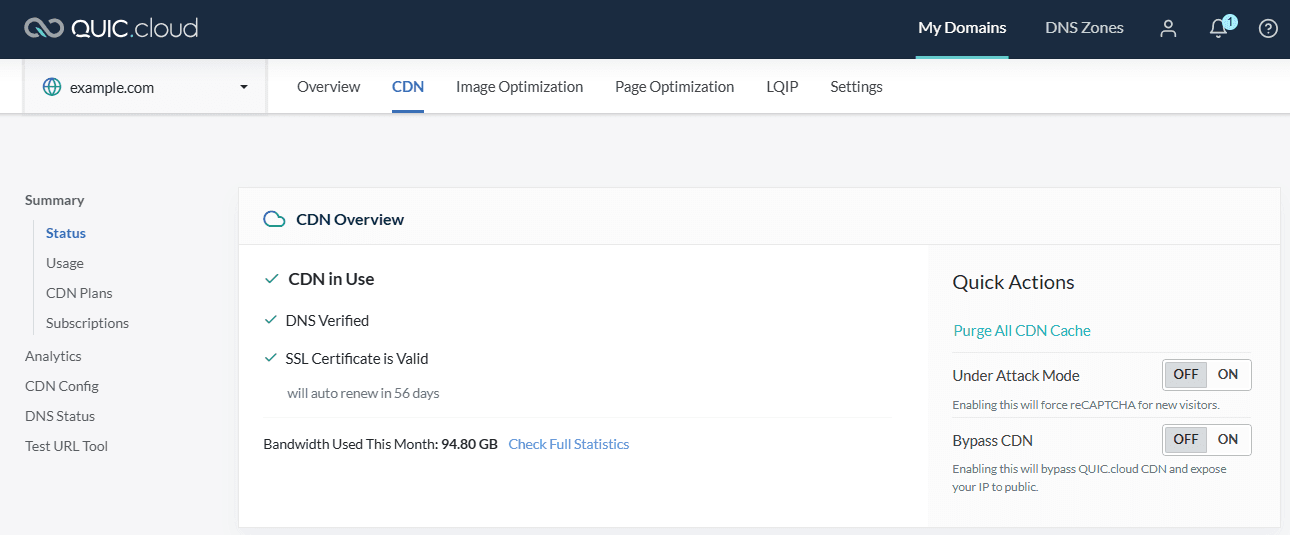Viewport: 1290px width, 535px height.
Task: Open the DNS Zones menu
Action: pyautogui.click(x=1084, y=28)
